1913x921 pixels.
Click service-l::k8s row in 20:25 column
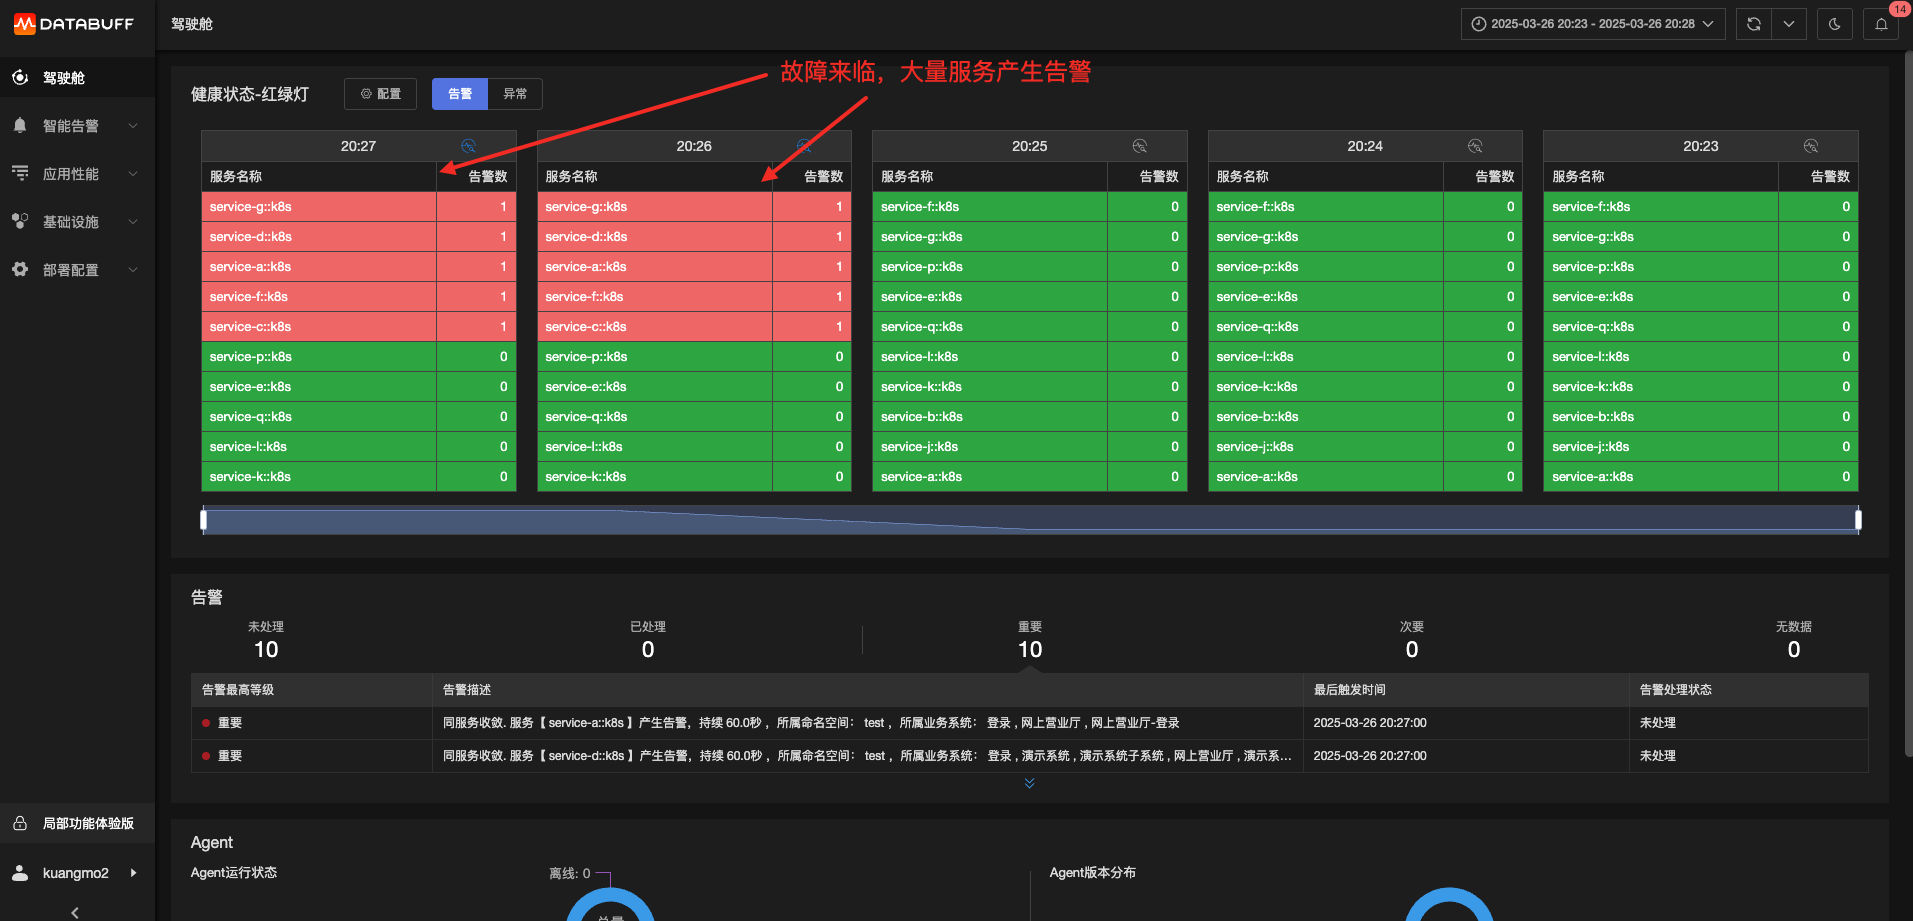pos(1029,356)
